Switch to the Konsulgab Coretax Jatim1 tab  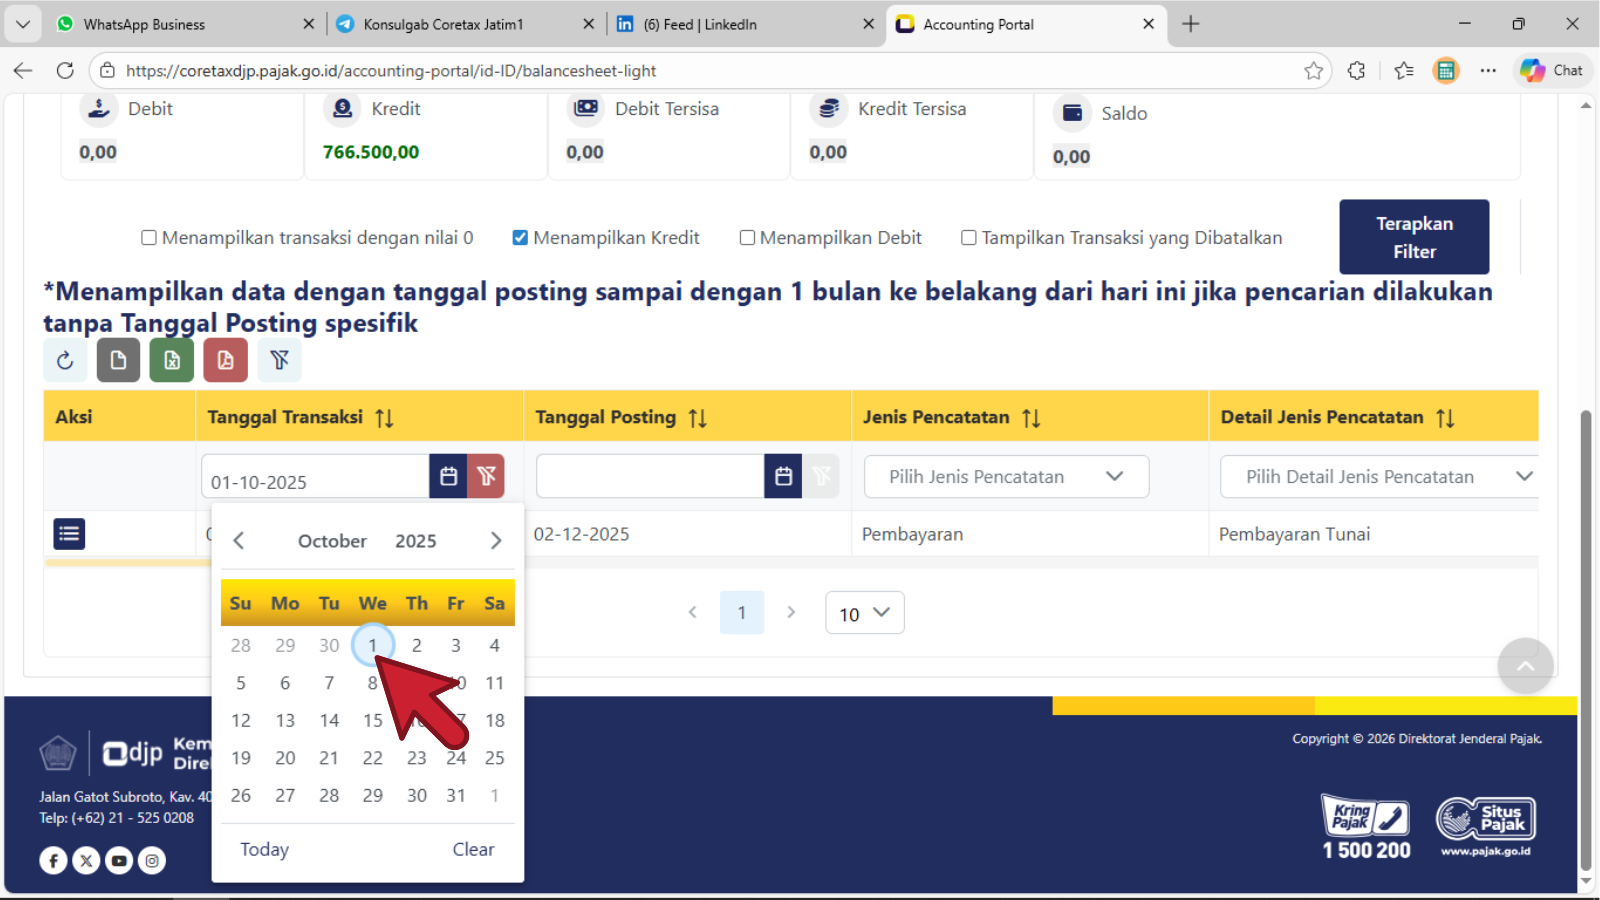coord(443,24)
